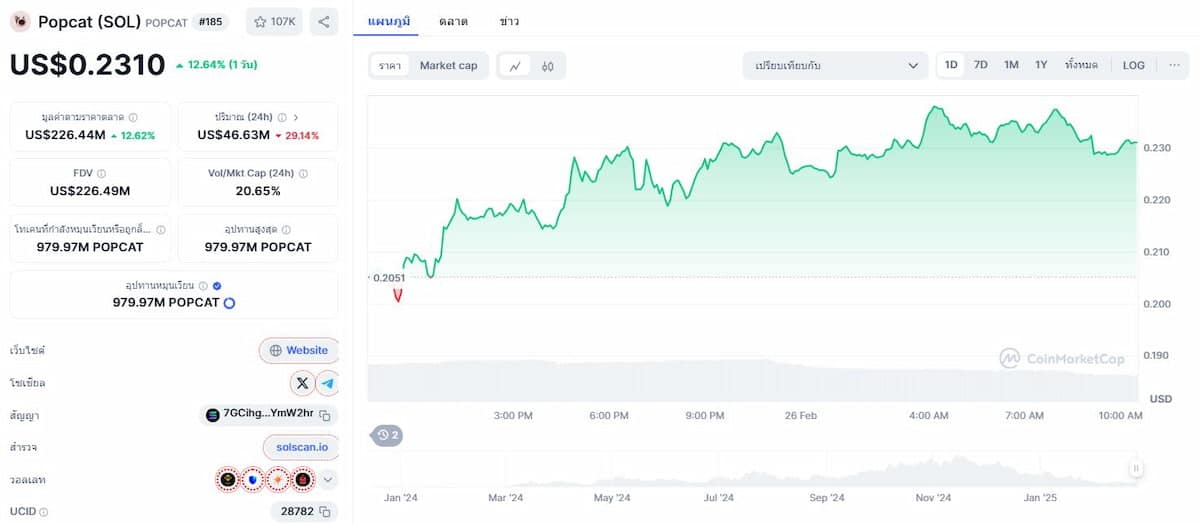The width and height of the screenshot is (1200, 524).
Task: Select the US$226.44M market cap value
Action: (x=65, y=135)
